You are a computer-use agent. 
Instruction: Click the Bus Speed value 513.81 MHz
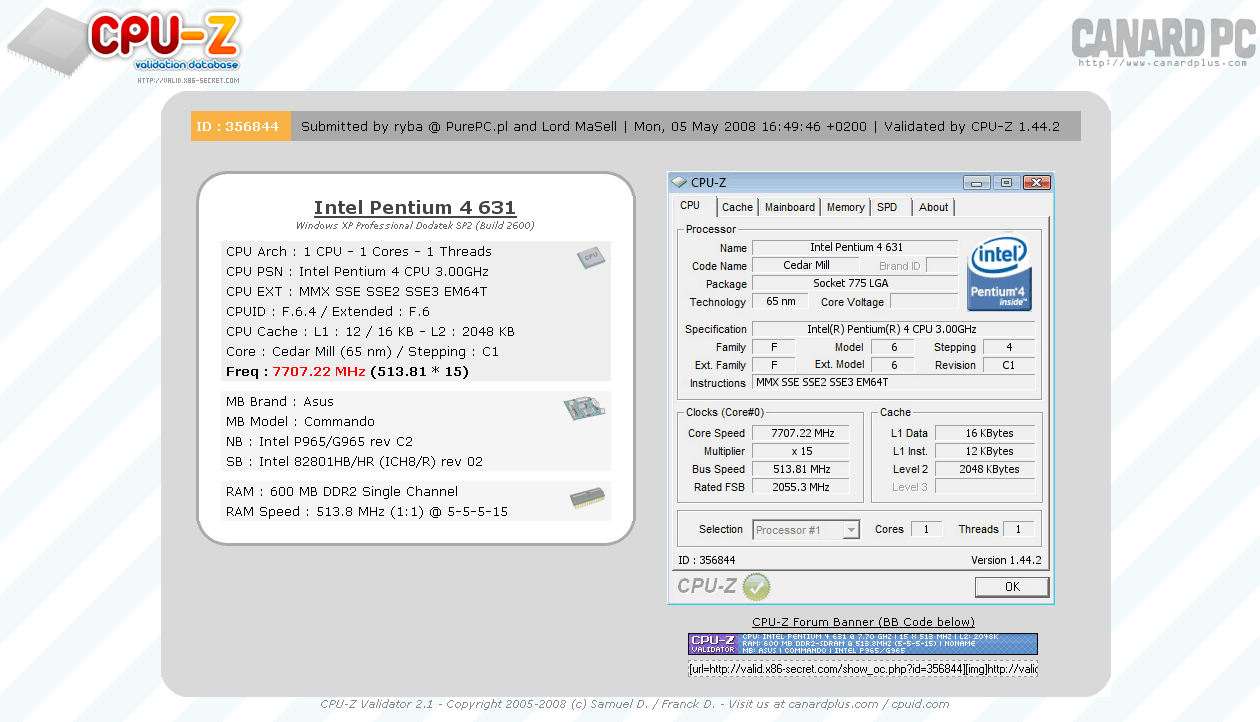pyautogui.click(x=802, y=469)
